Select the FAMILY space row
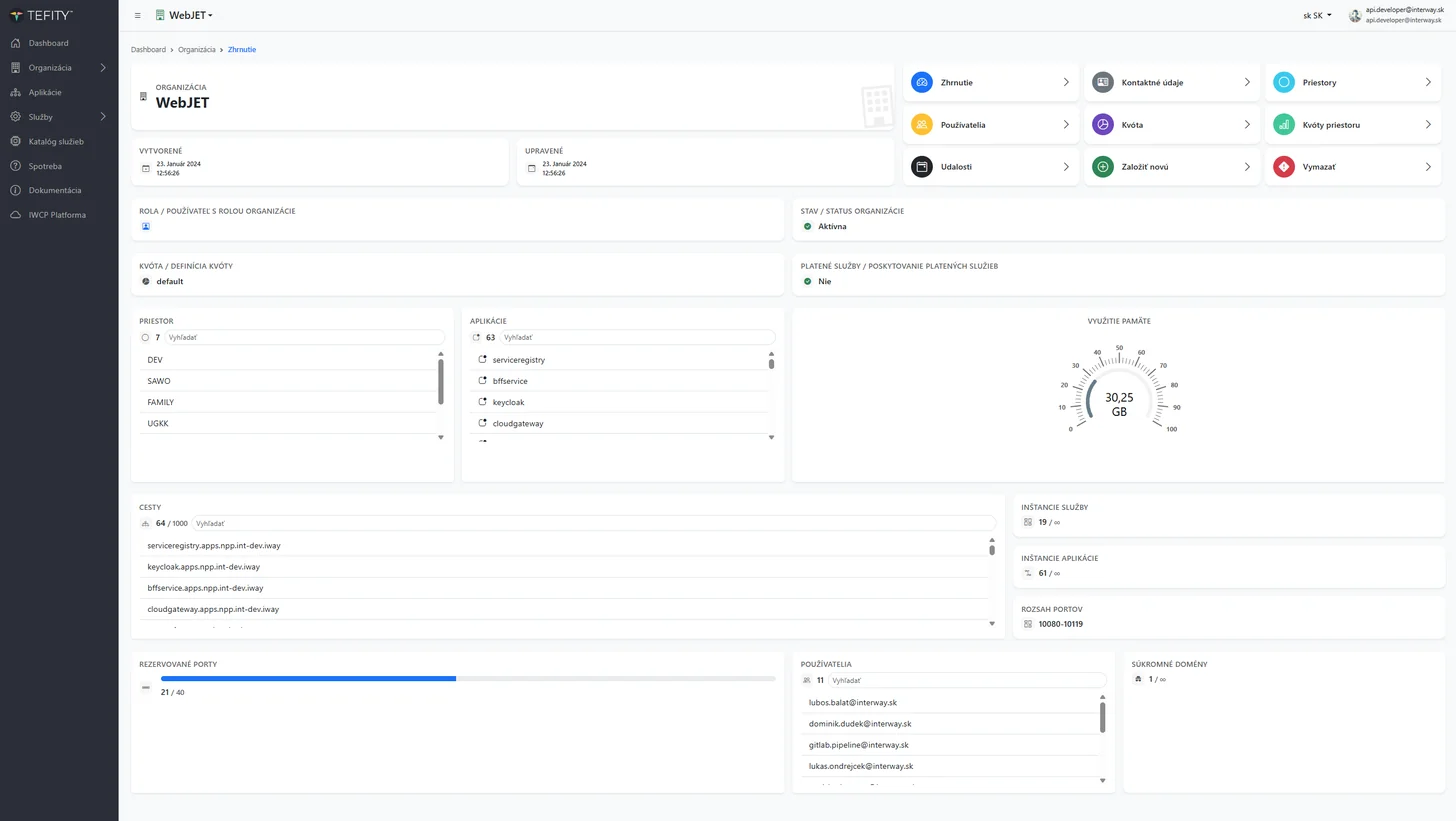The width and height of the screenshot is (1456, 821). pyautogui.click(x=288, y=402)
